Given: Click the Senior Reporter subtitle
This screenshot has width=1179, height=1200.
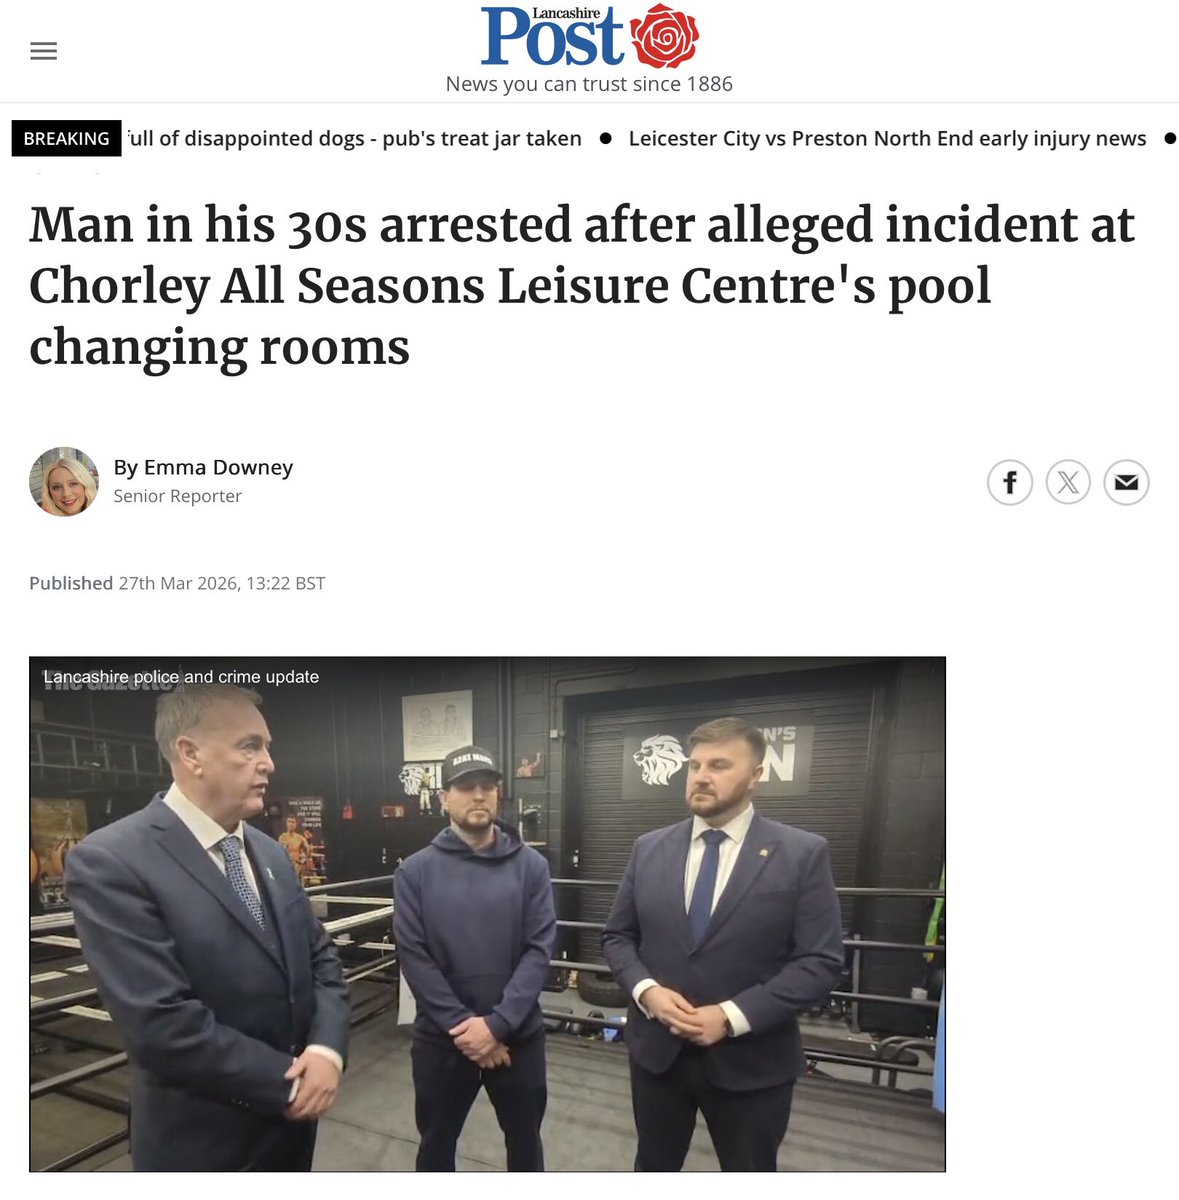Looking at the screenshot, I should click(x=177, y=496).
